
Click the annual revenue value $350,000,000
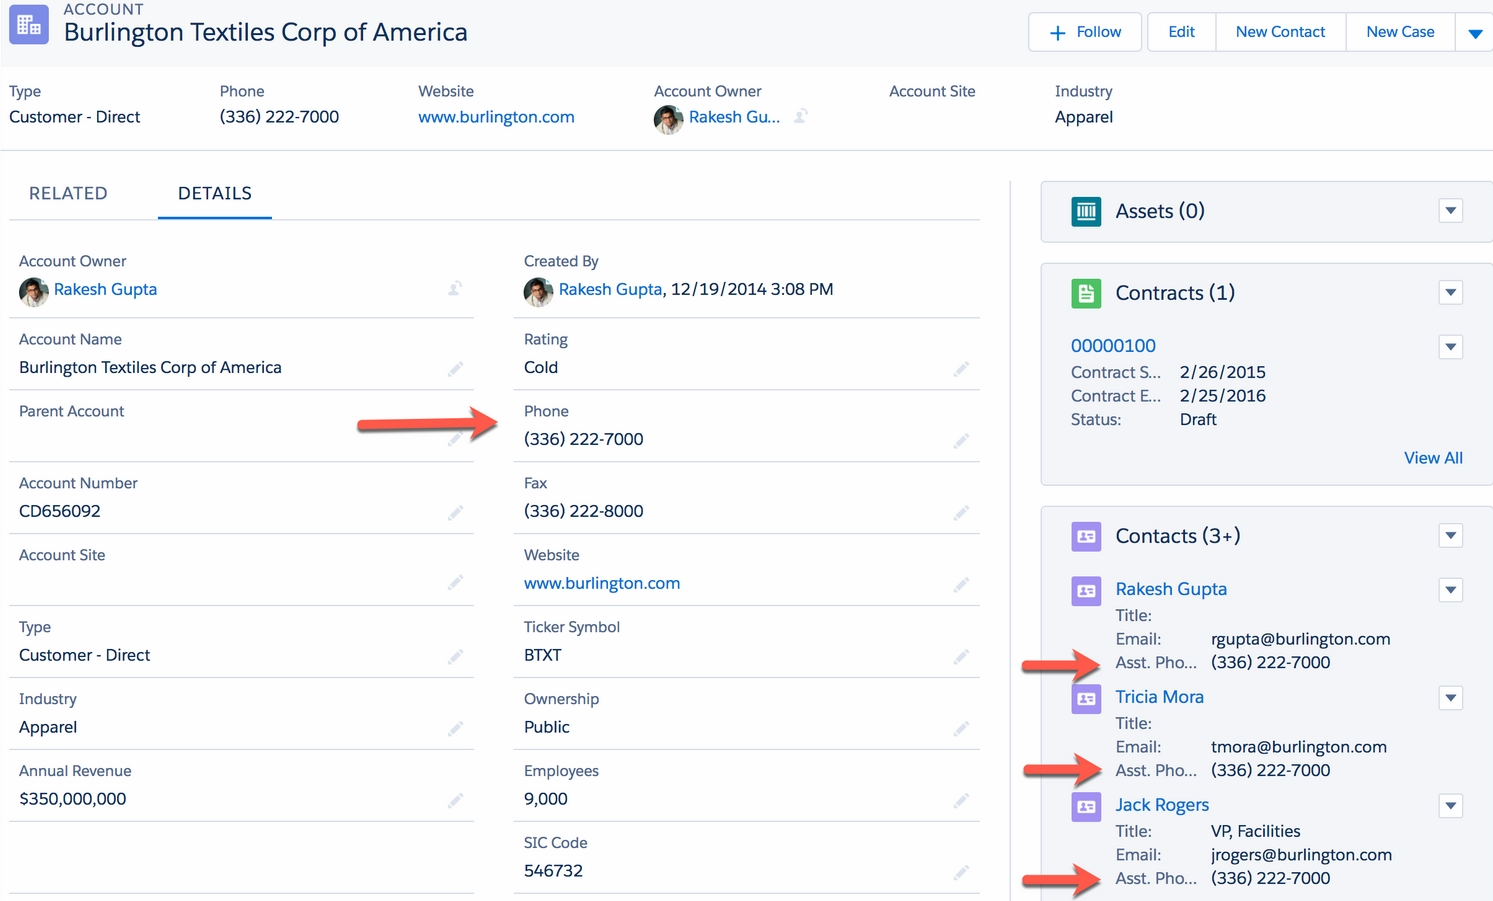(73, 799)
